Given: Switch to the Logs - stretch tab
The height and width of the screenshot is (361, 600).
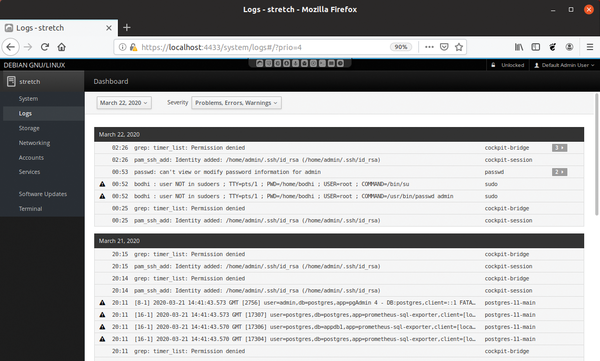Looking at the screenshot, I should point(59,28).
